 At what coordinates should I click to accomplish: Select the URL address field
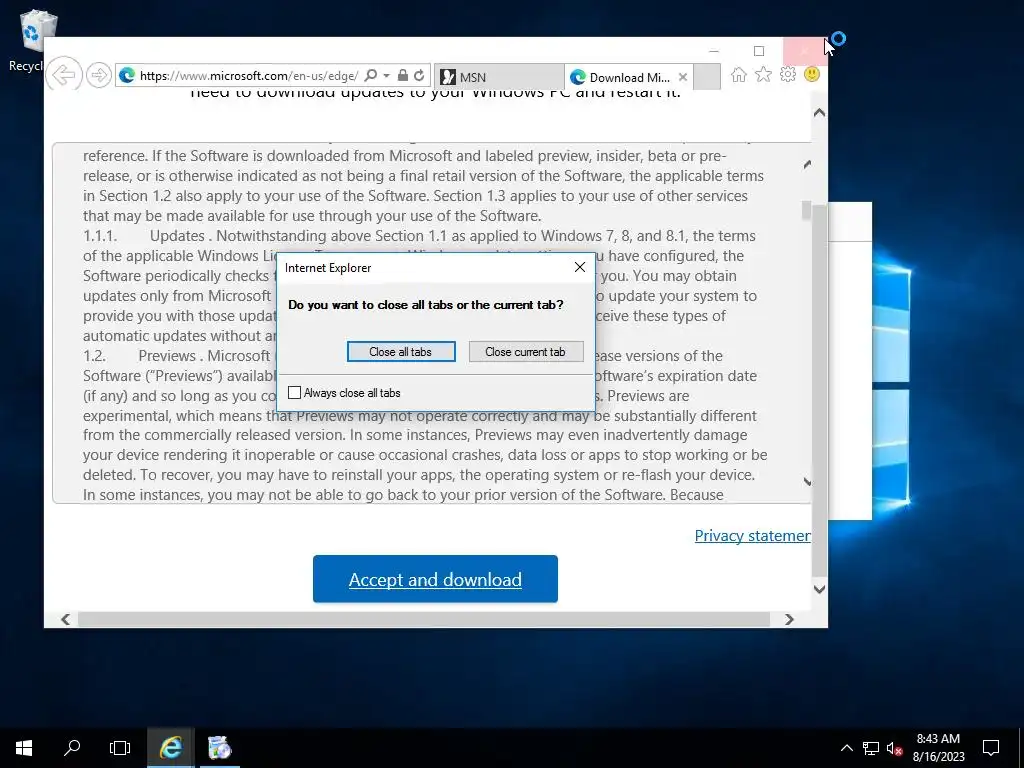(x=249, y=76)
